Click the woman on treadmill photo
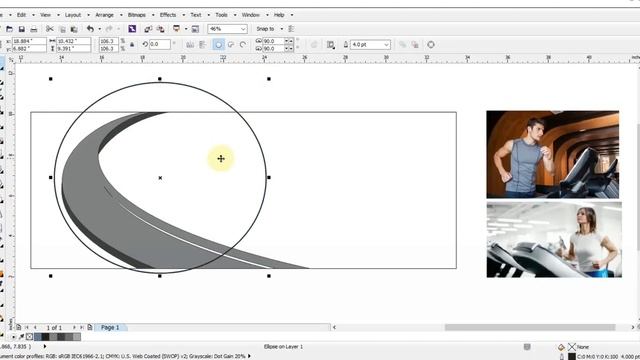Image resolution: width=640 pixels, height=360 pixels. coord(554,240)
